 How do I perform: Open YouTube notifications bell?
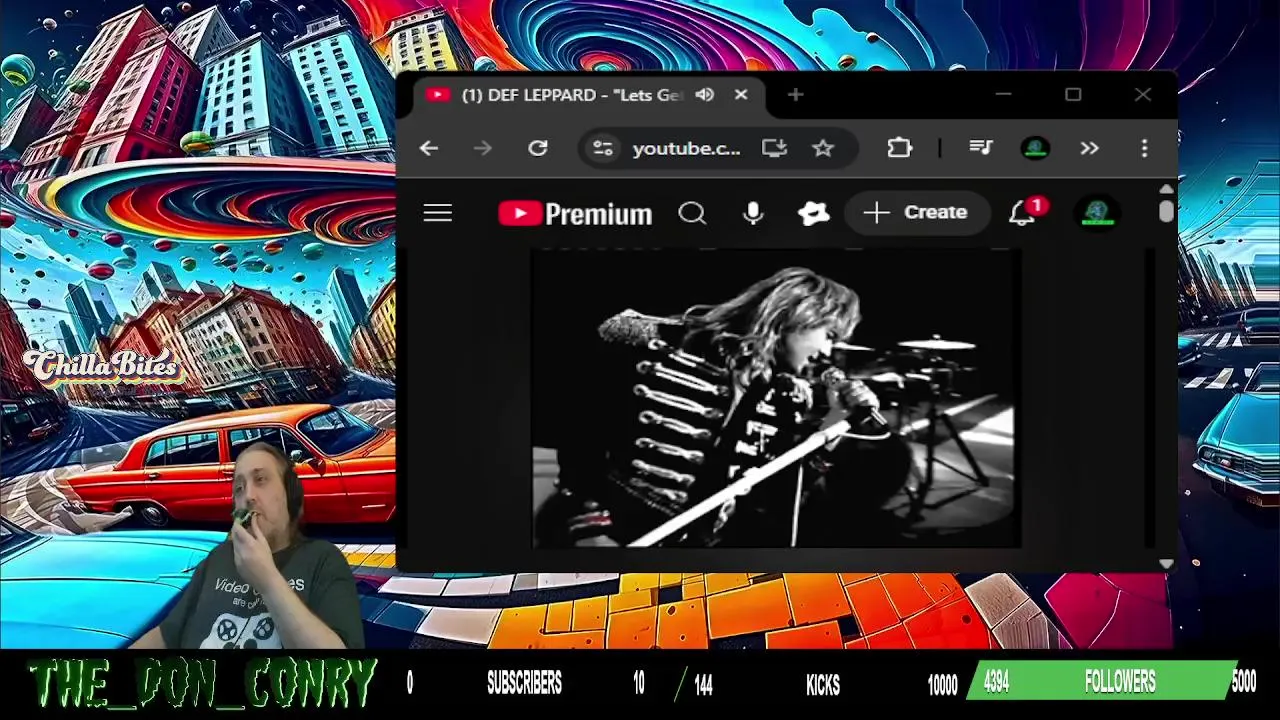(x=1022, y=213)
